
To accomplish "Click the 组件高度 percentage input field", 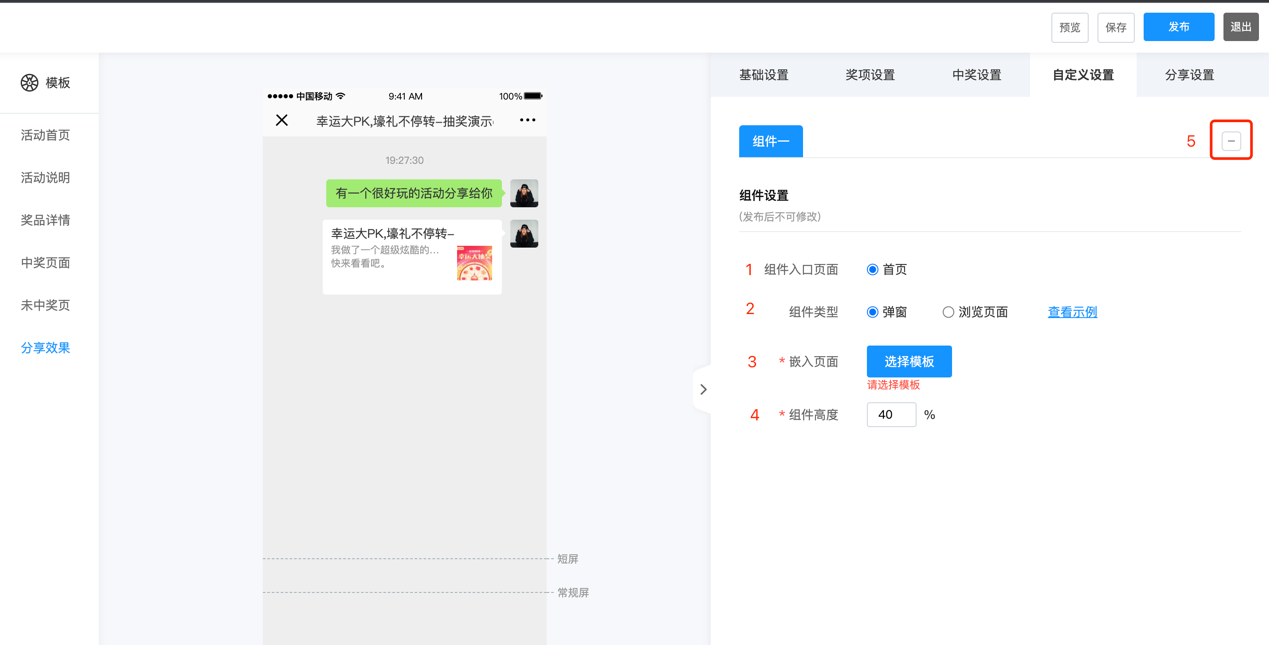I will (891, 415).
